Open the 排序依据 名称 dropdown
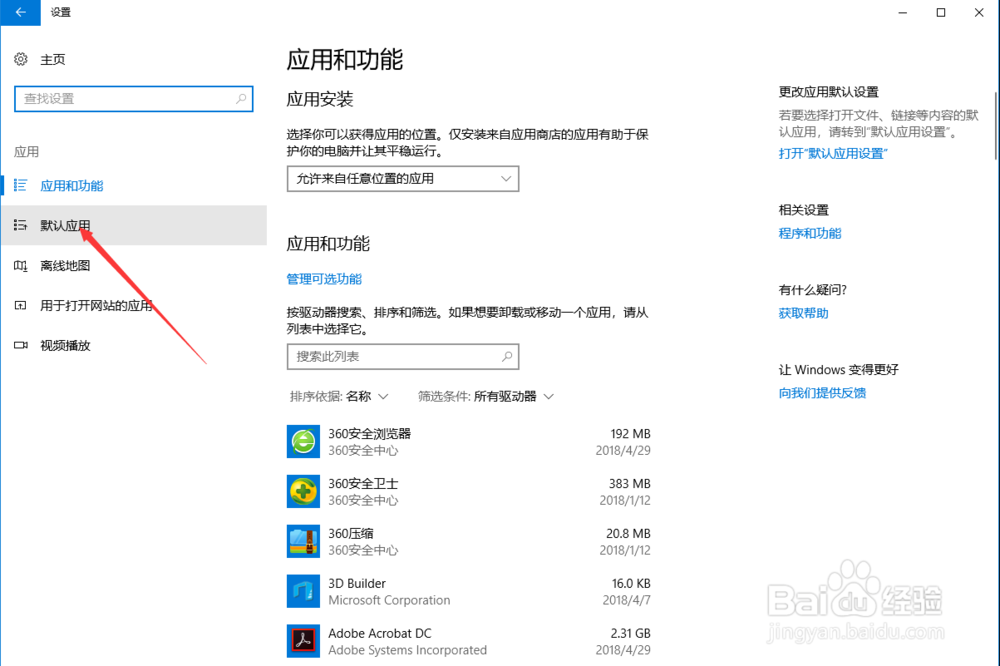Screen dimensions: 1000x666 [339, 396]
